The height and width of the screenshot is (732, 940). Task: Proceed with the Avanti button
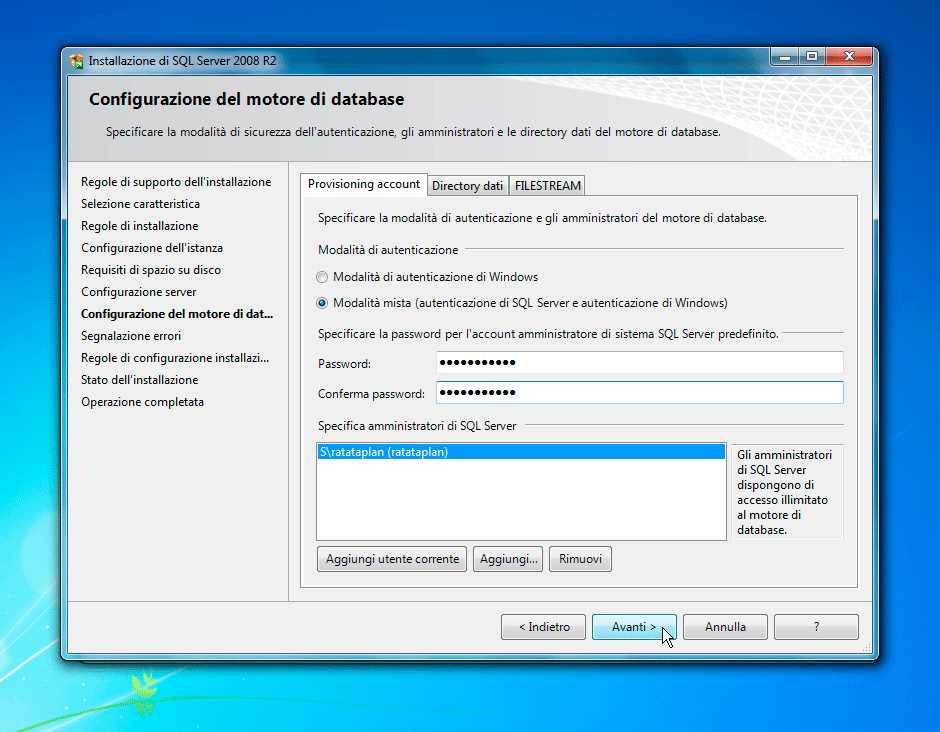pos(634,627)
